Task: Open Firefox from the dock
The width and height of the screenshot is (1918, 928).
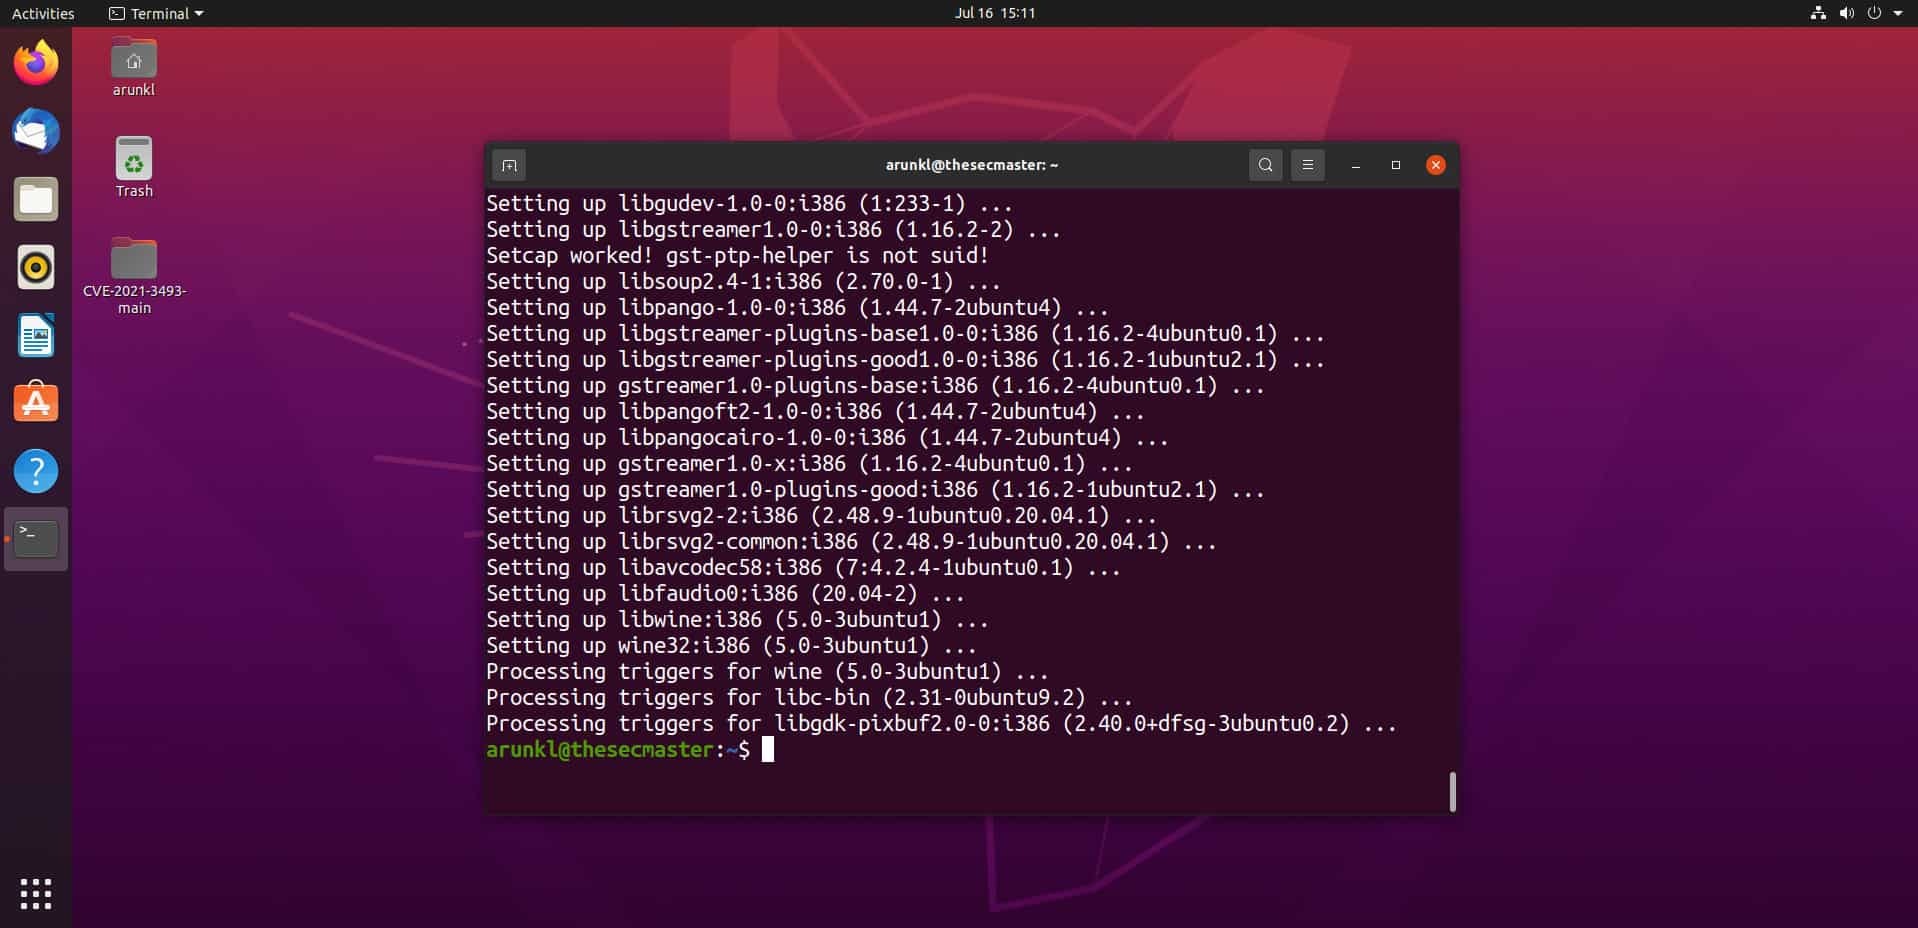Action: (x=36, y=63)
